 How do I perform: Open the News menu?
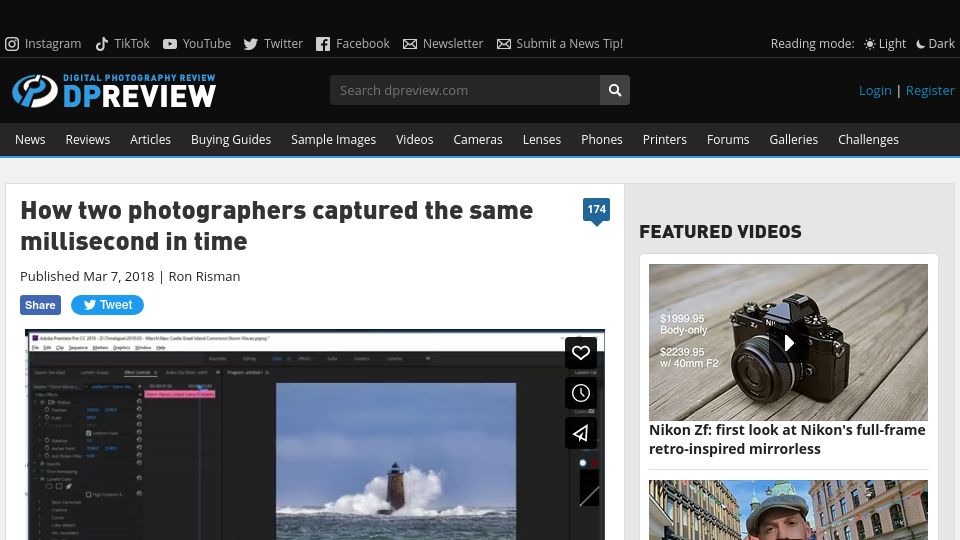click(30, 140)
